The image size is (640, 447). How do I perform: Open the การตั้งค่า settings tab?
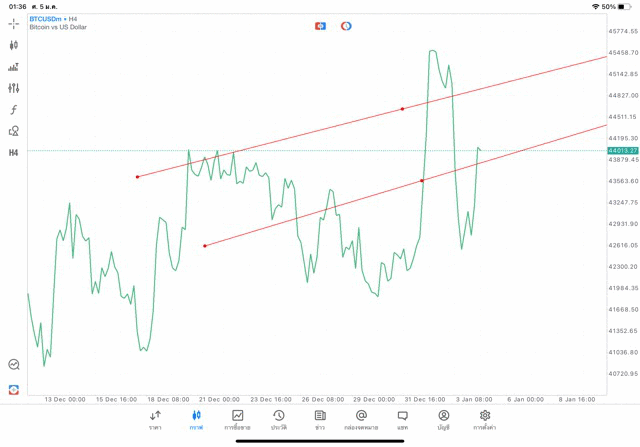[x=485, y=419]
